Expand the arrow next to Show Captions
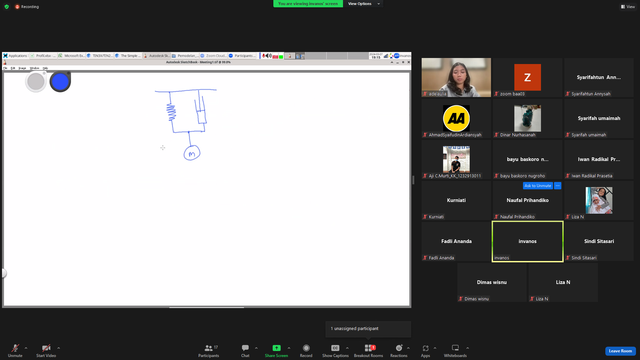The width and height of the screenshot is (640, 360). tap(347, 348)
